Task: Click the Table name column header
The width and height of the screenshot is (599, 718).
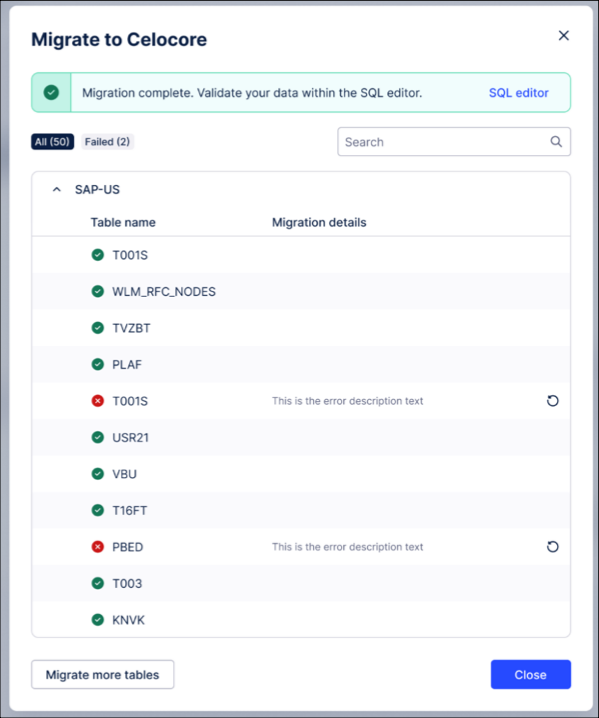Action: (123, 223)
